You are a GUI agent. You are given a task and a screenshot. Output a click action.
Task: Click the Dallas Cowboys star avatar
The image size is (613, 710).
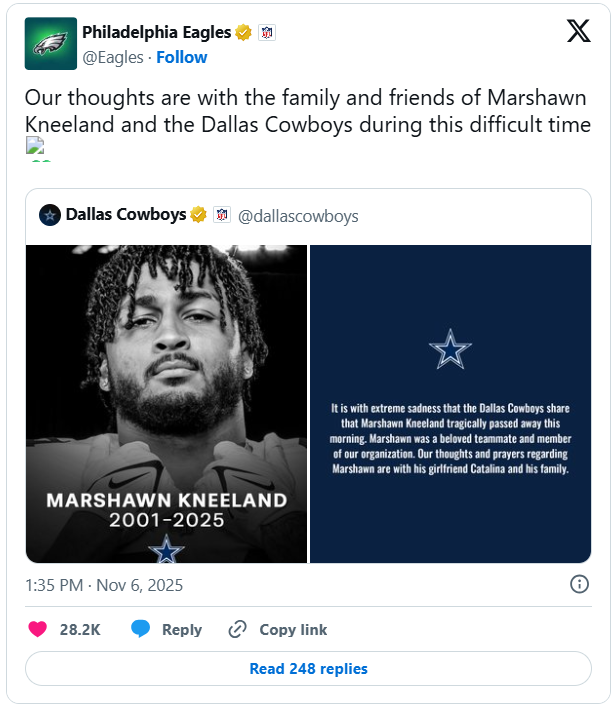pyautogui.click(x=49, y=215)
